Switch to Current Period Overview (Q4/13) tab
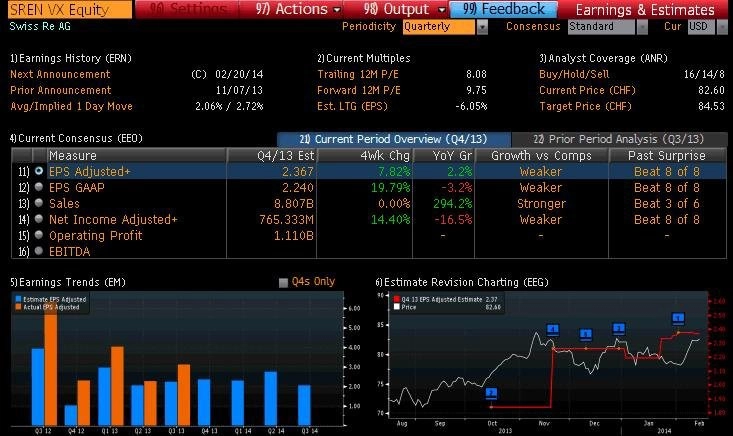 pos(394,139)
